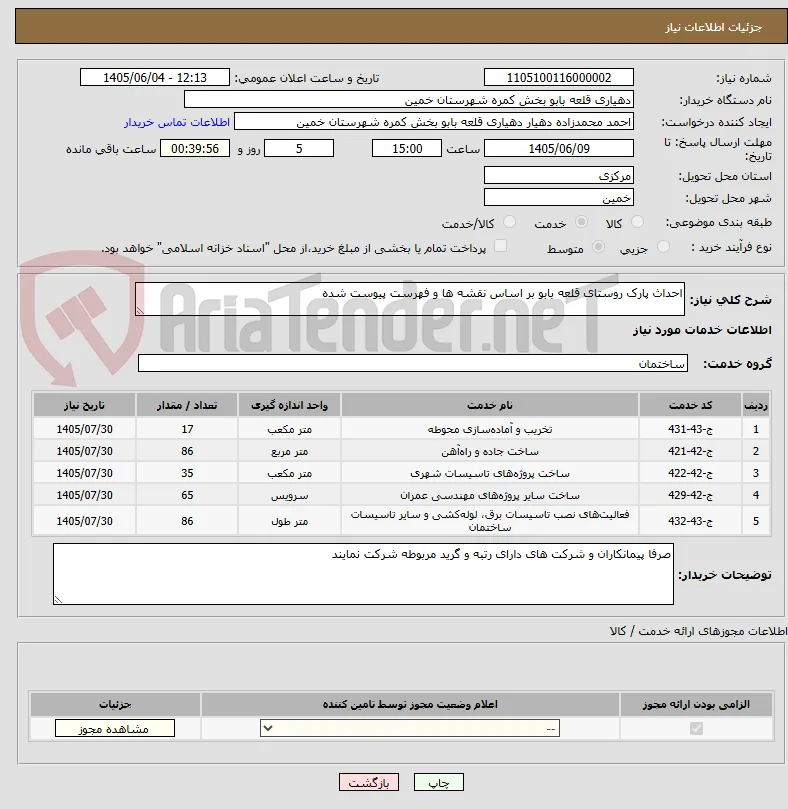Click service code ج-43-431
Image resolution: width=788 pixels, height=809 pixels.
690,429
